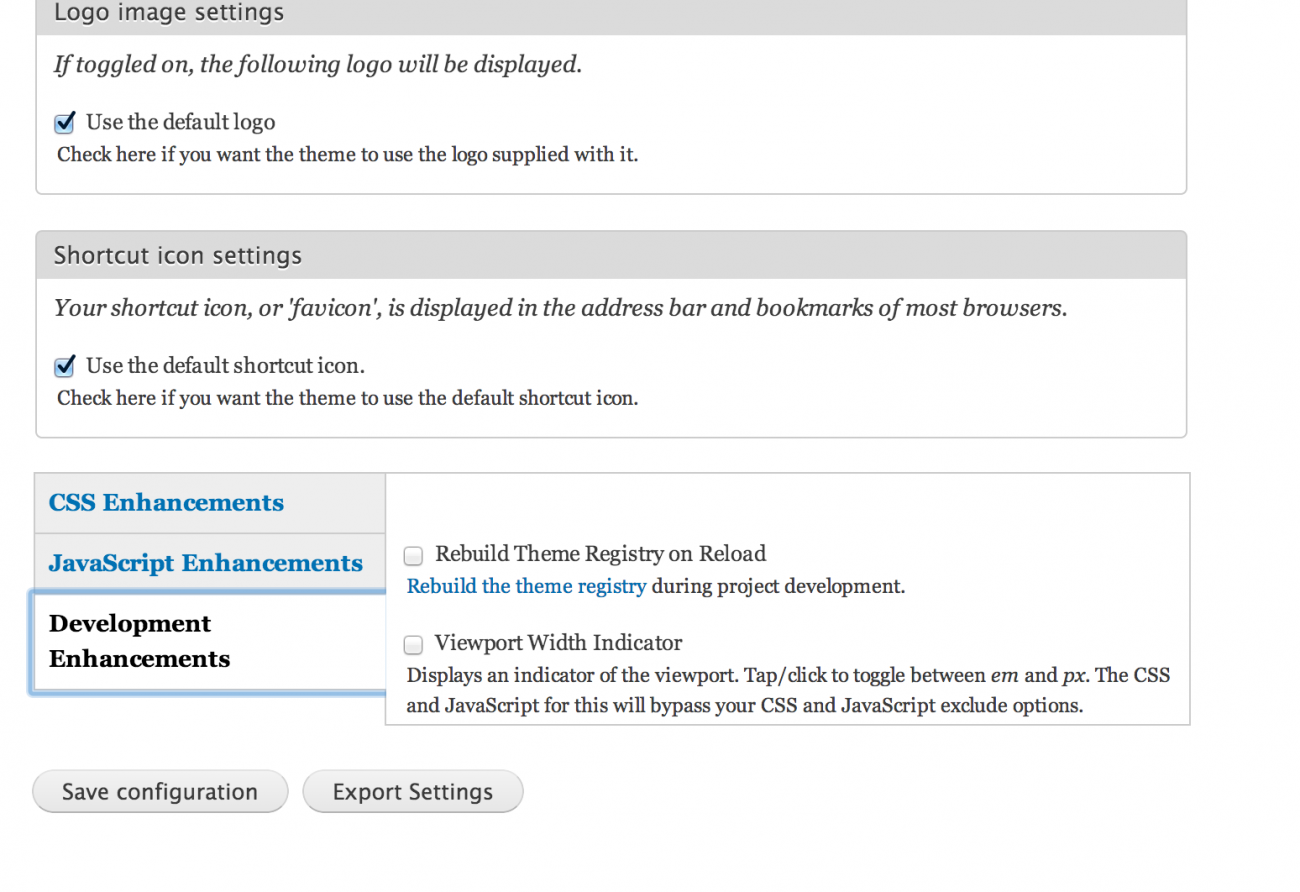
Task: Follow the 'Rebuild the theme registry' link
Action: click(x=526, y=586)
